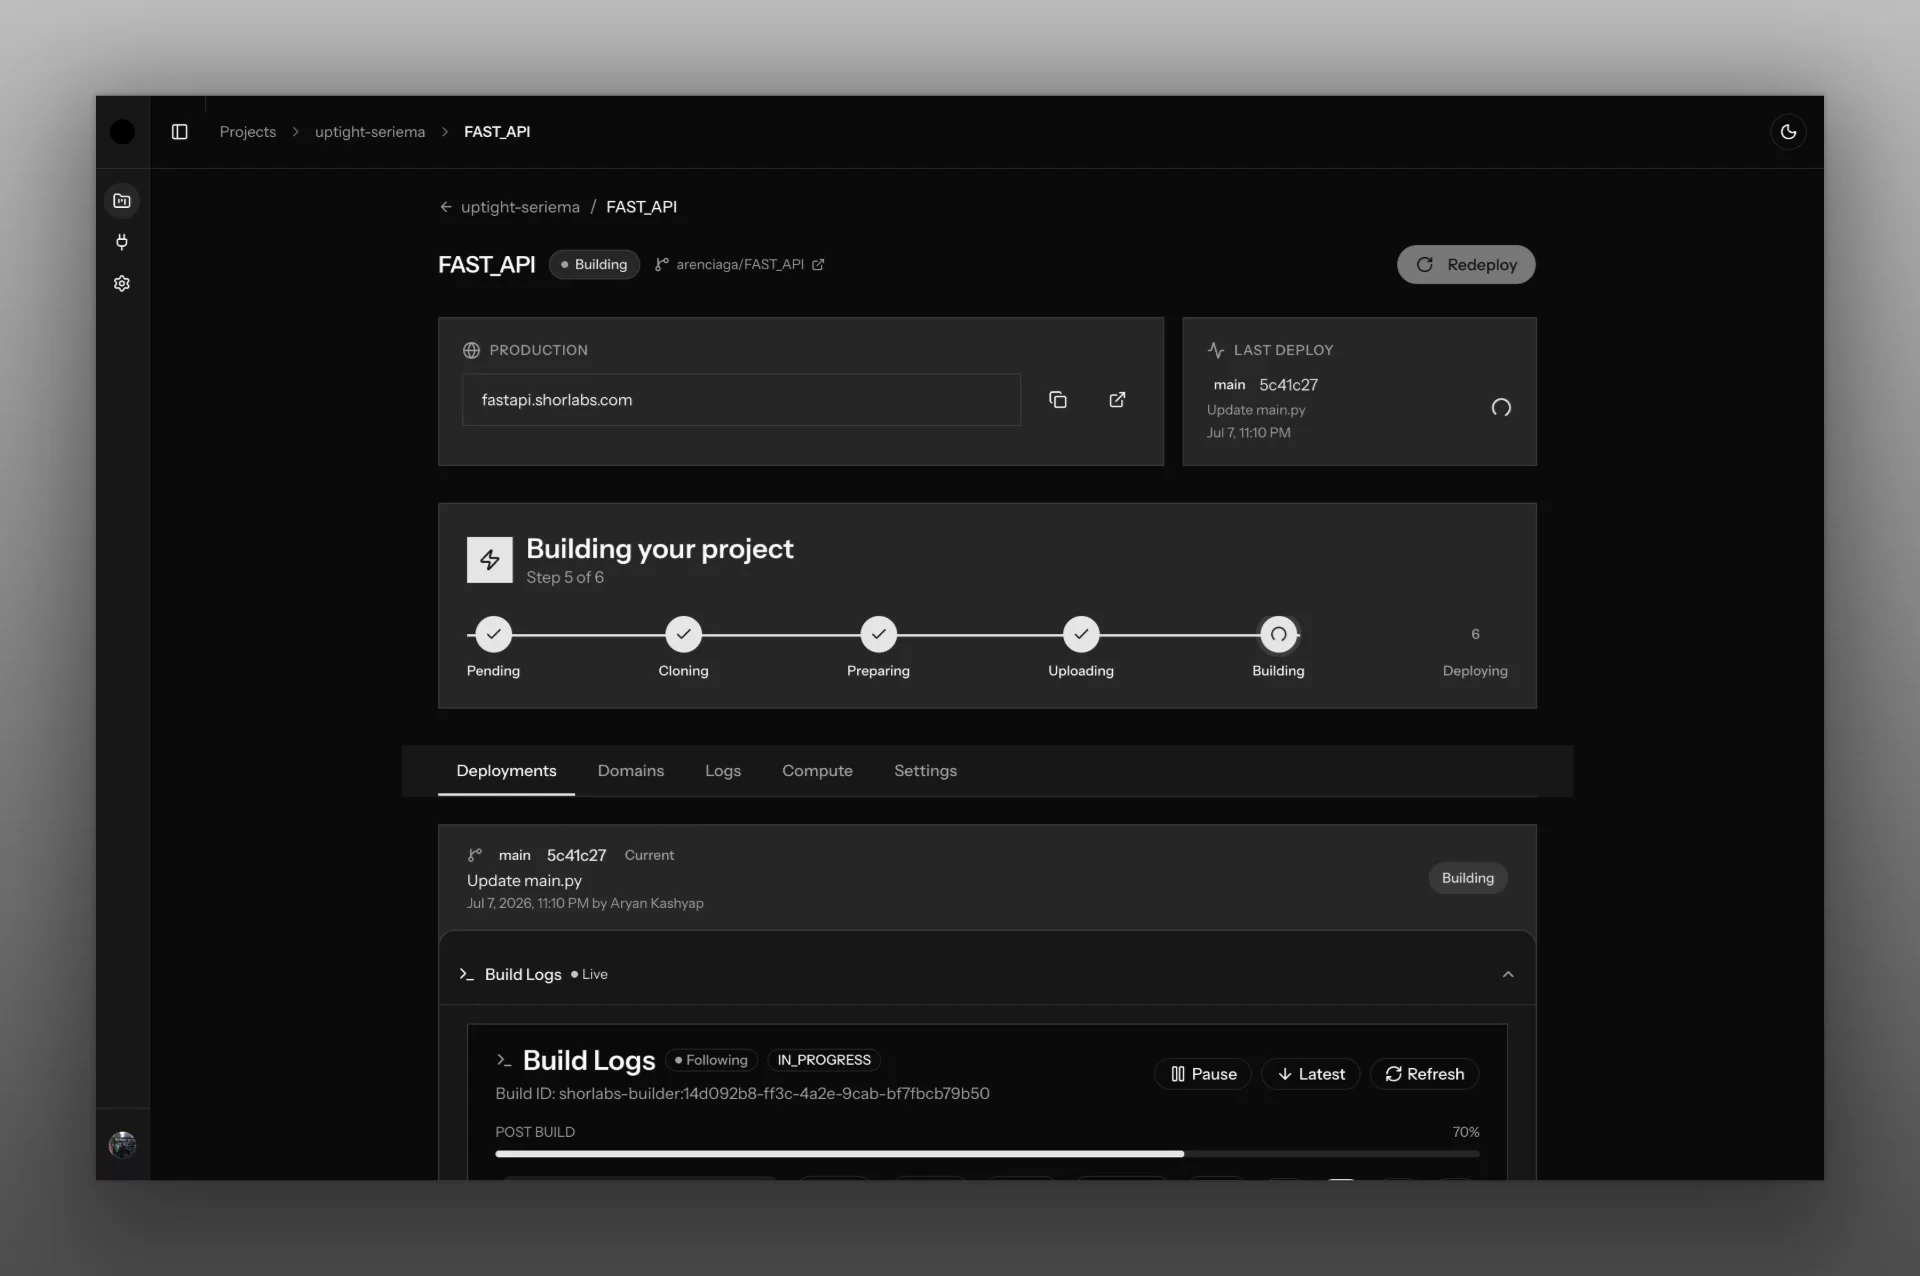Go to Projects breadcrumb
The image size is (1920, 1276).
click(248, 132)
